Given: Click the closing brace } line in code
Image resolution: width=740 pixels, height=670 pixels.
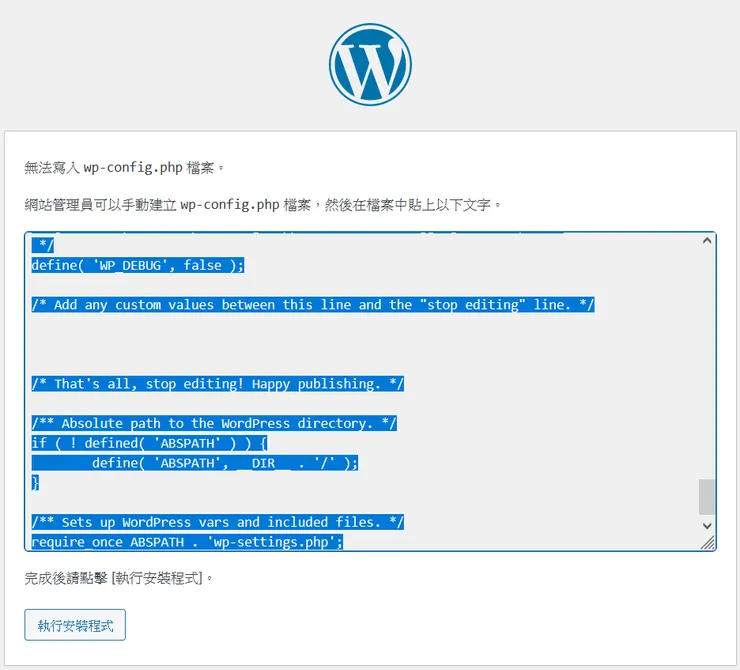Looking at the screenshot, I should 35,483.
